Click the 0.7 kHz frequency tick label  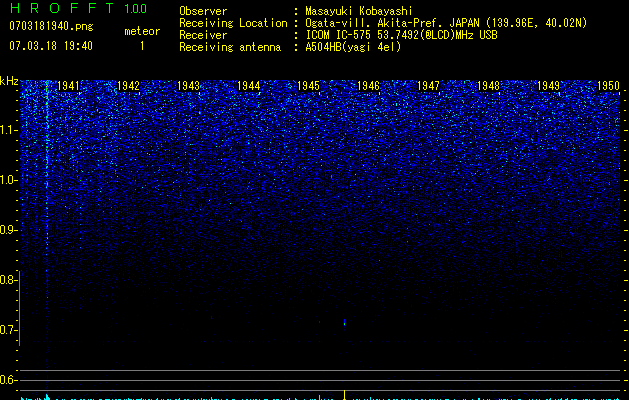[8, 330]
